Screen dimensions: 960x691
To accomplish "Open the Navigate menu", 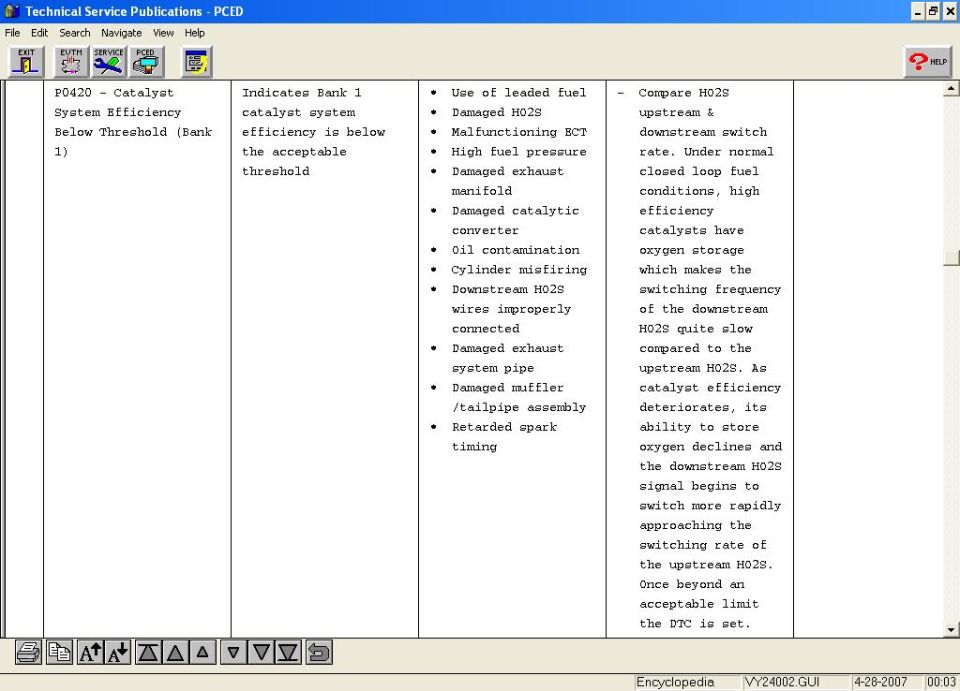I will 121,33.
